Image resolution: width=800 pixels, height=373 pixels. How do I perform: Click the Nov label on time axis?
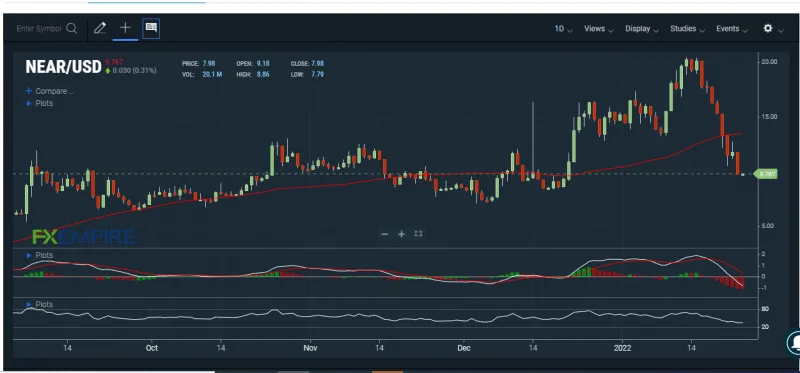point(310,348)
